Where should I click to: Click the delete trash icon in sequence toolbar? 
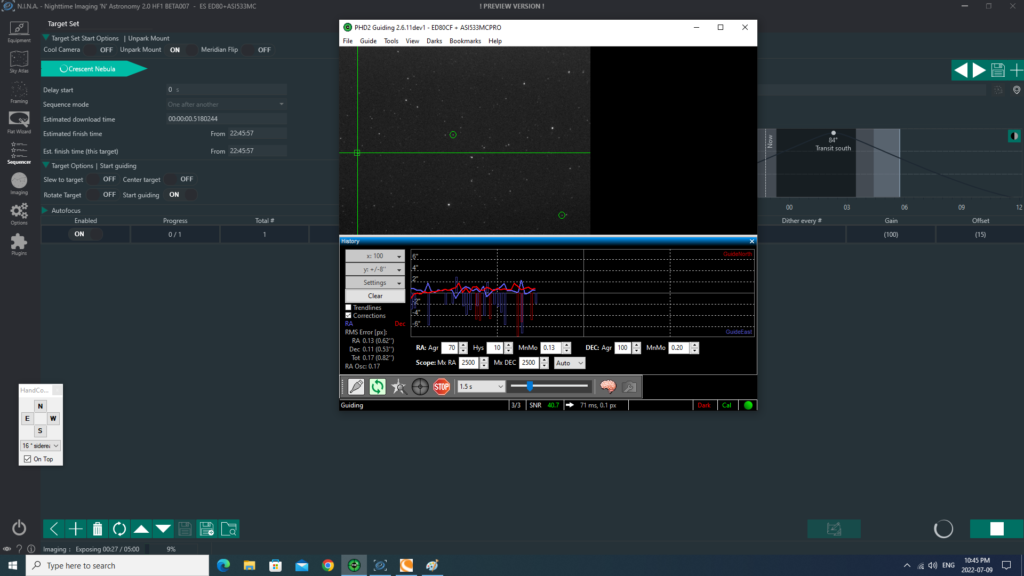coord(97,529)
